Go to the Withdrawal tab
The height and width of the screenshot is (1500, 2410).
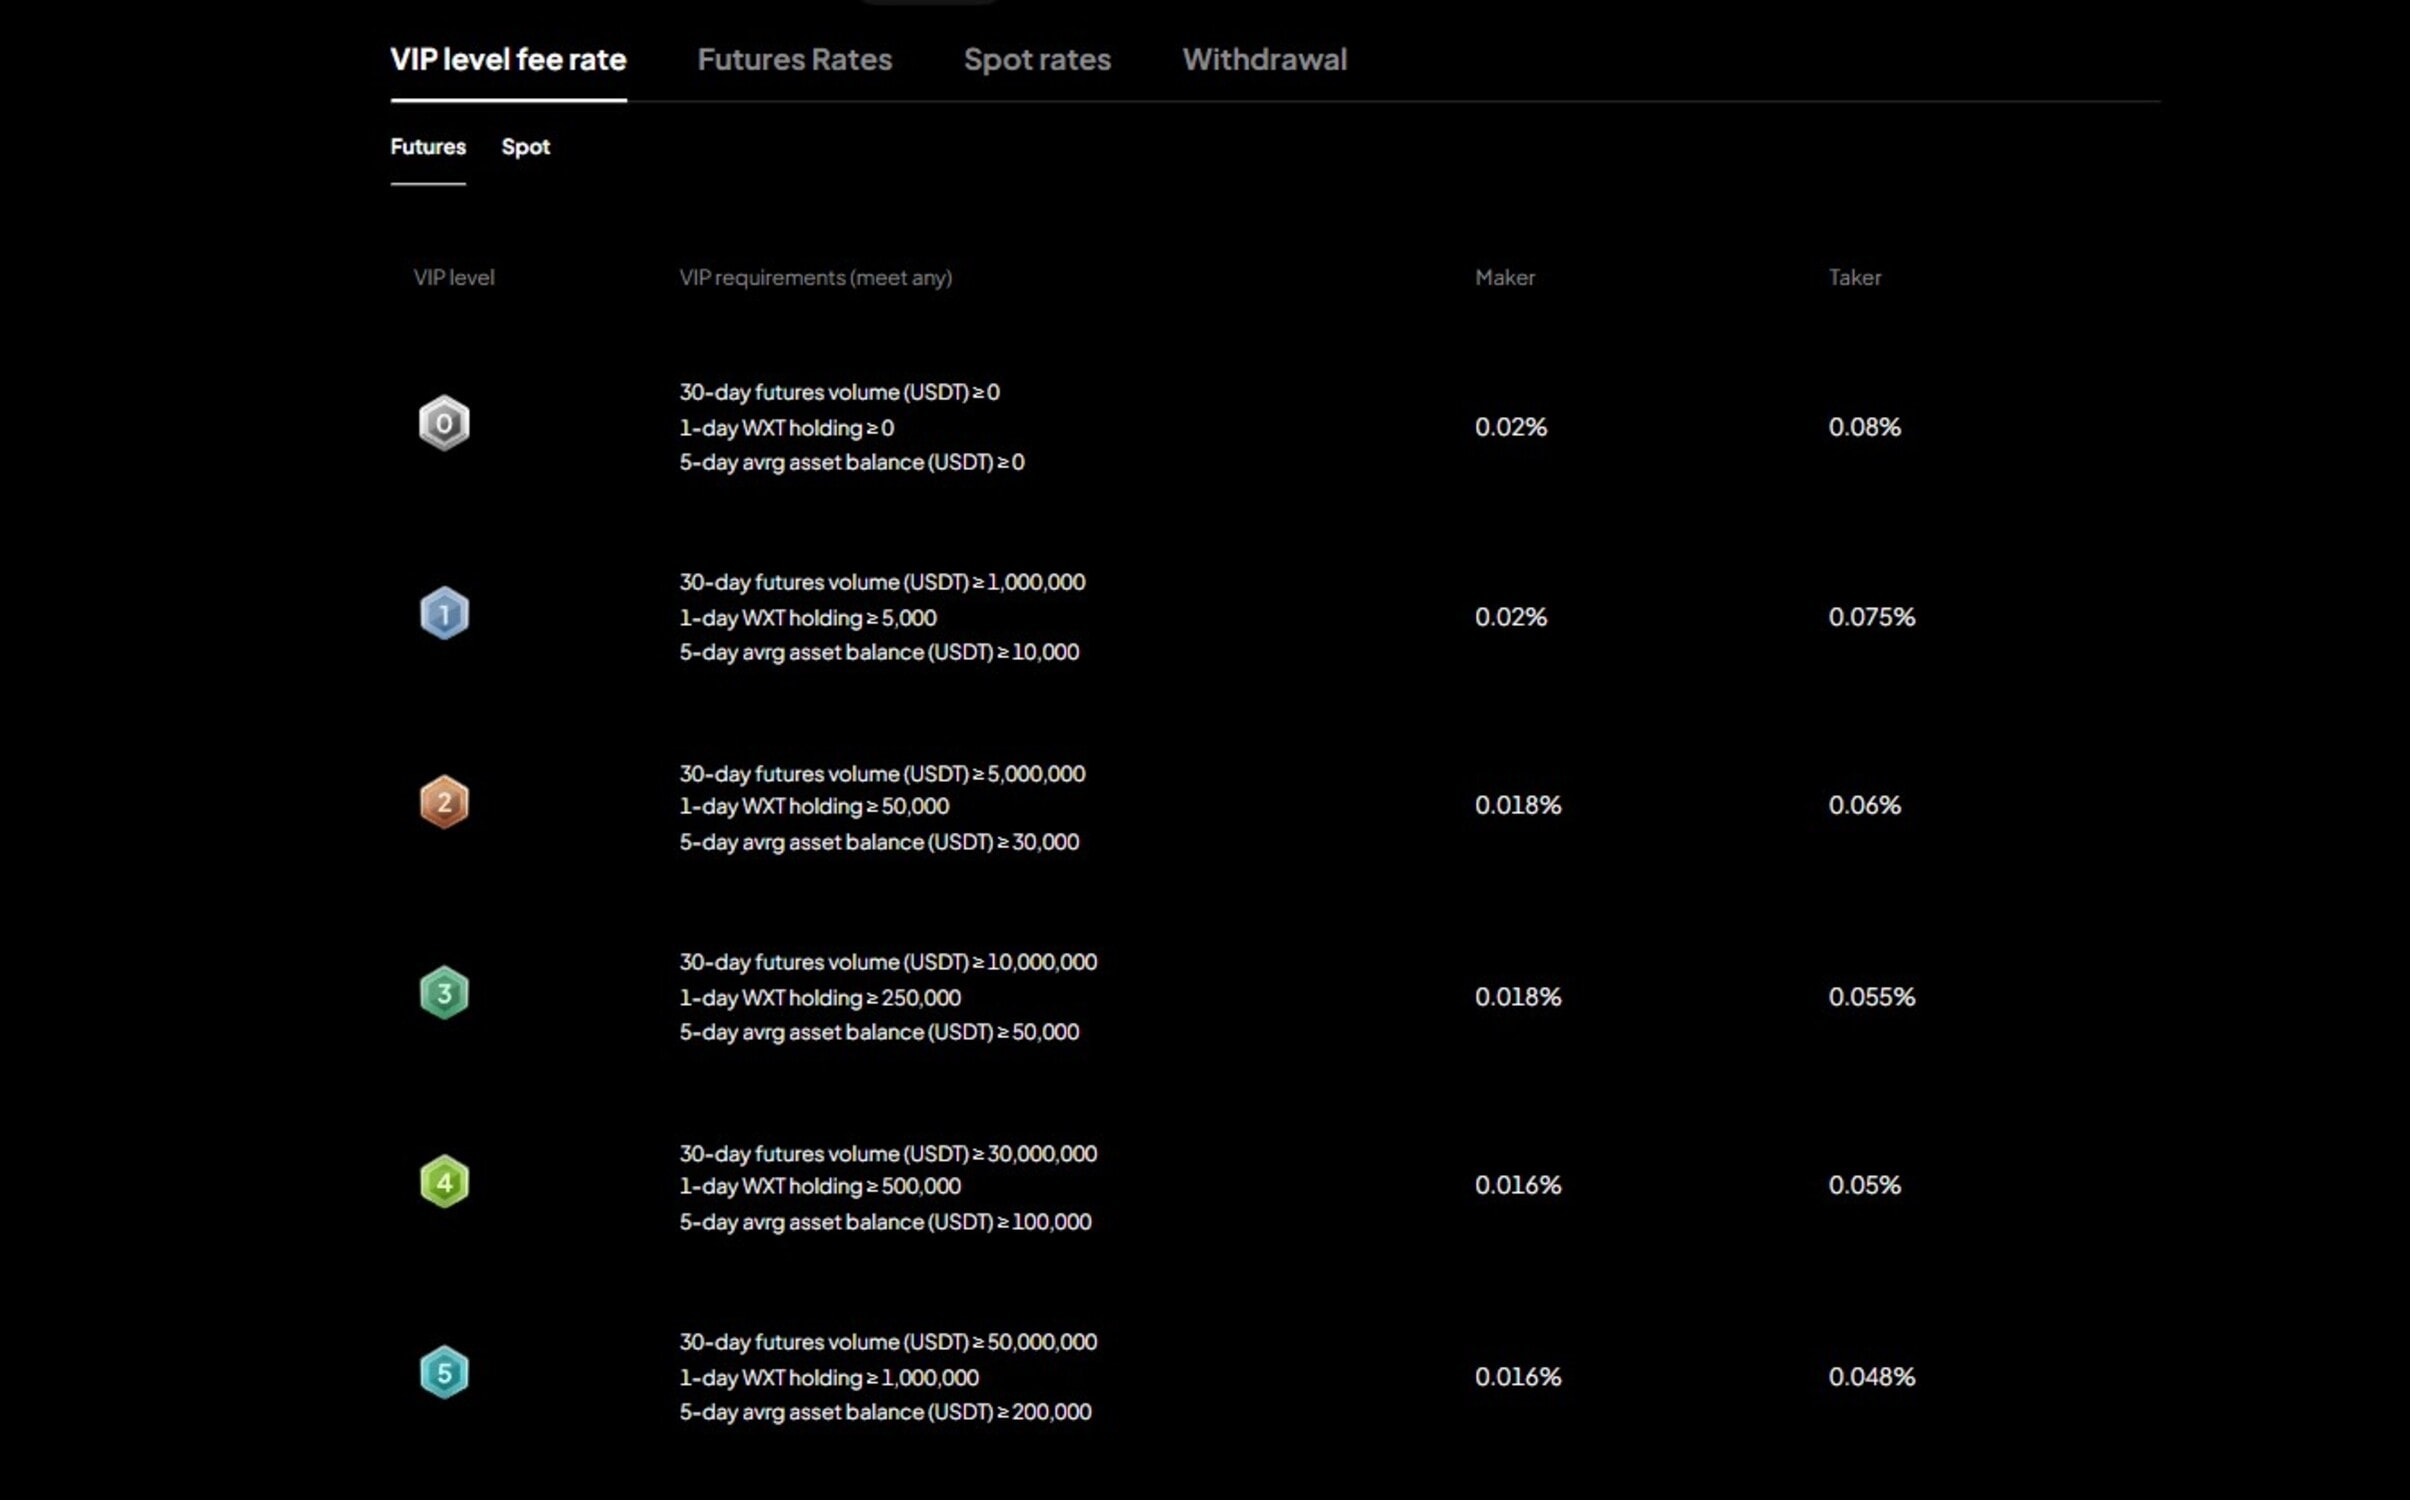[1264, 60]
